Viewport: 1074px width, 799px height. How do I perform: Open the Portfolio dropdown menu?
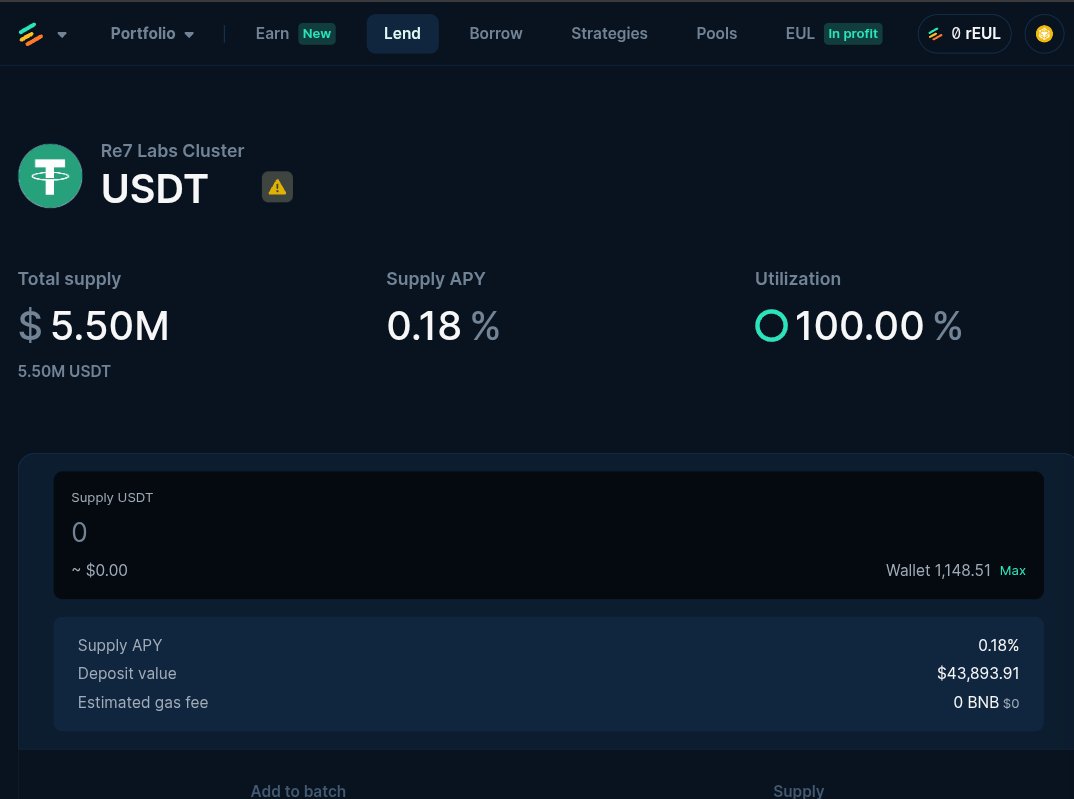pos(152,34)
